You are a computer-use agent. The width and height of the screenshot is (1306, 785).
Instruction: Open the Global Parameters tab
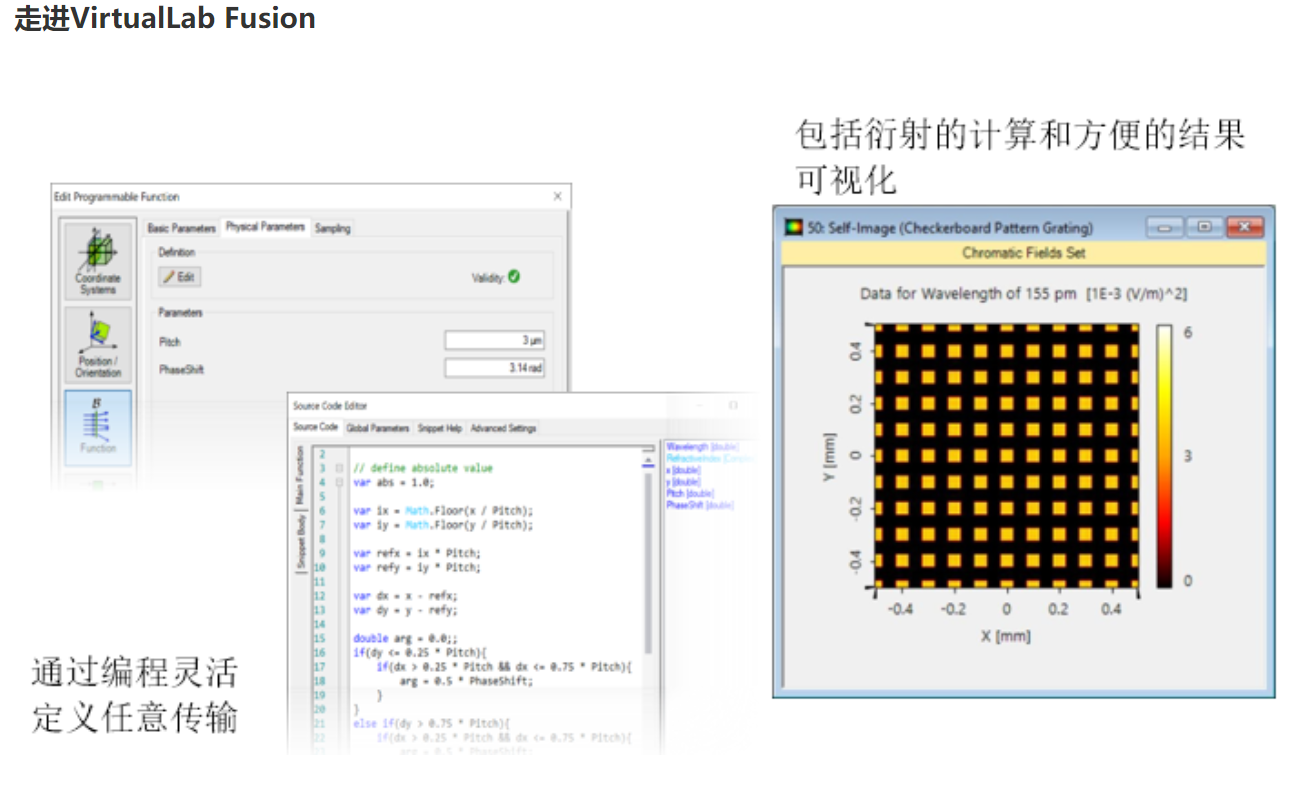378,428
